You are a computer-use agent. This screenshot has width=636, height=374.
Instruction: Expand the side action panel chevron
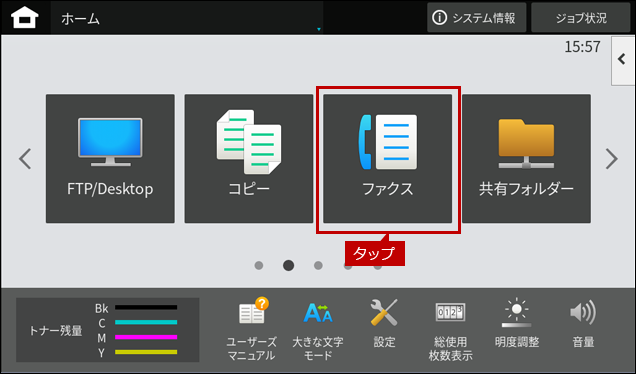623,60
